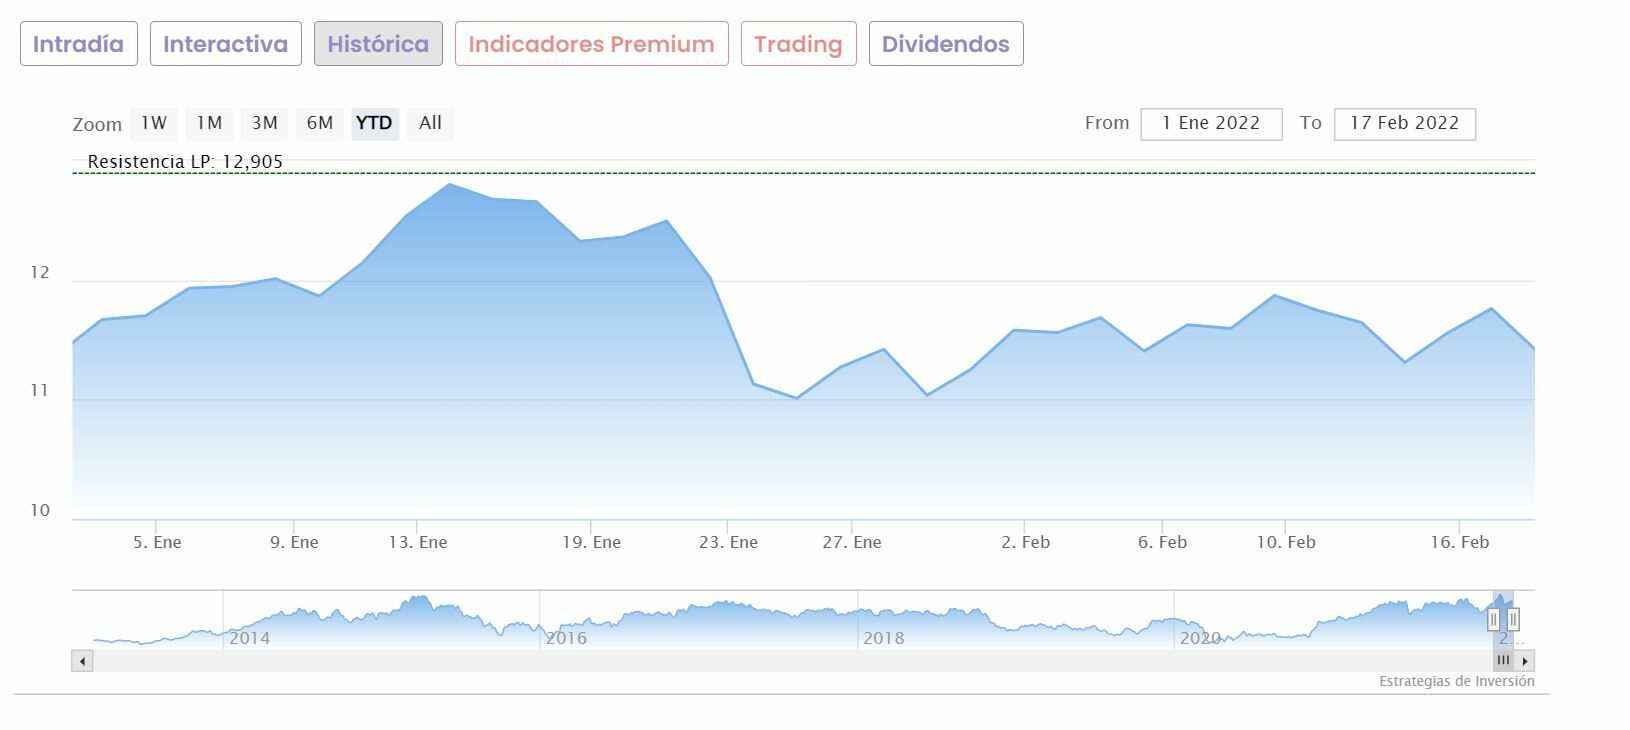Image resolution: width=1630 pixels, height=730 pixels.
Task: Choose the 6M zoom option
Action: [320, 123]
